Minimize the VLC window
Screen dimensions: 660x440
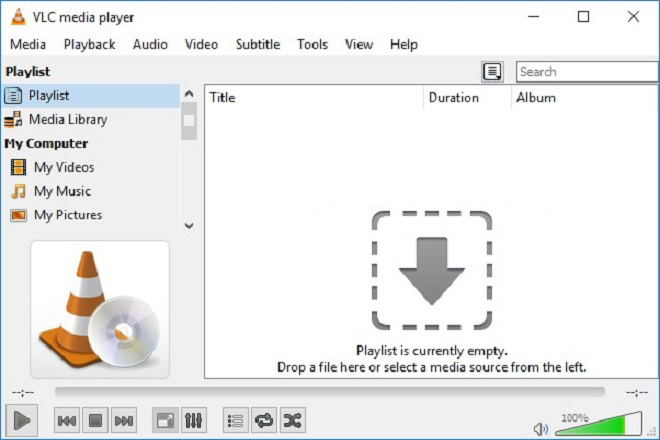(x=534, y=17)
